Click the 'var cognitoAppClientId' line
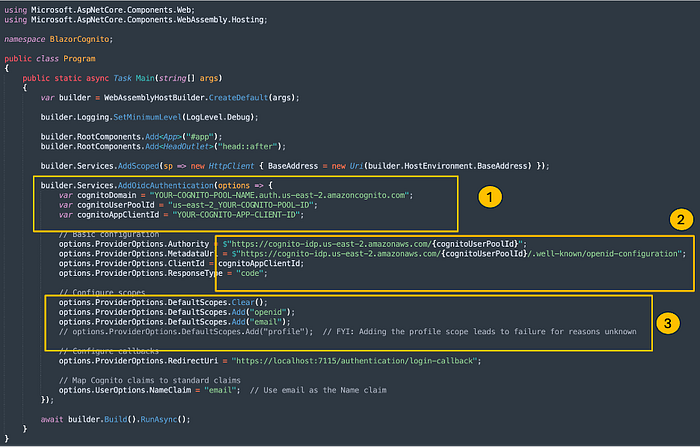This screenshot has height=447, width=700. pos(181,215)
